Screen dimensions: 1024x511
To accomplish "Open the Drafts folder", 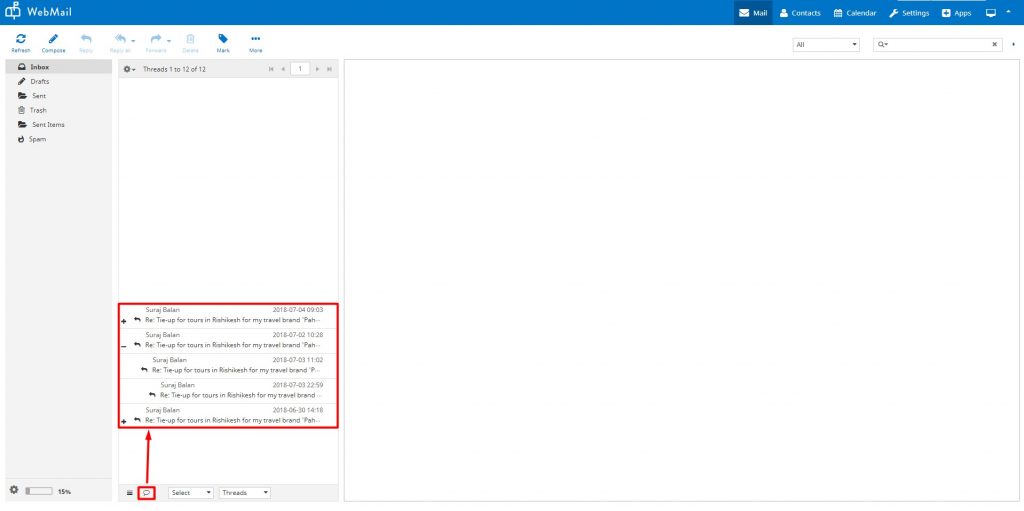I will click(x=40, y=81).
